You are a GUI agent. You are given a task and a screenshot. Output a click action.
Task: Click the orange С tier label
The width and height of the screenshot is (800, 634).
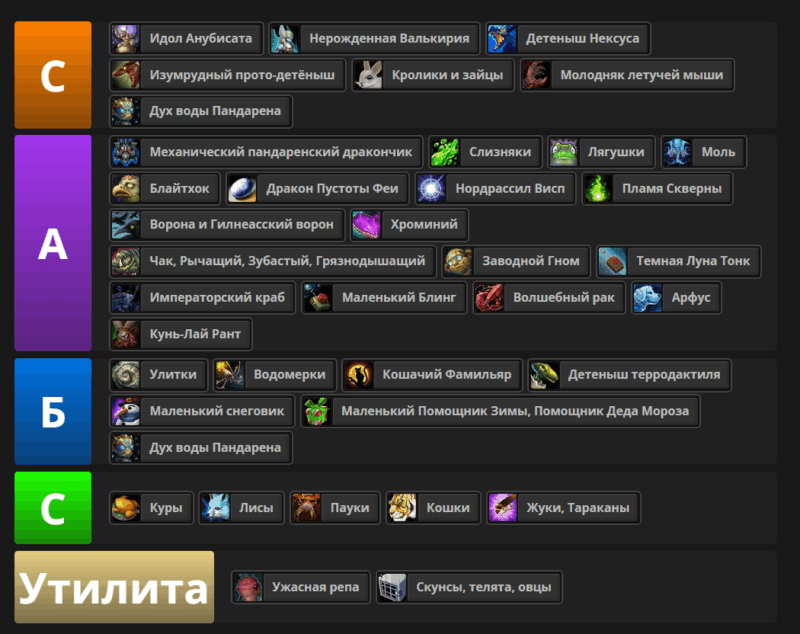(x=53, y=74)
